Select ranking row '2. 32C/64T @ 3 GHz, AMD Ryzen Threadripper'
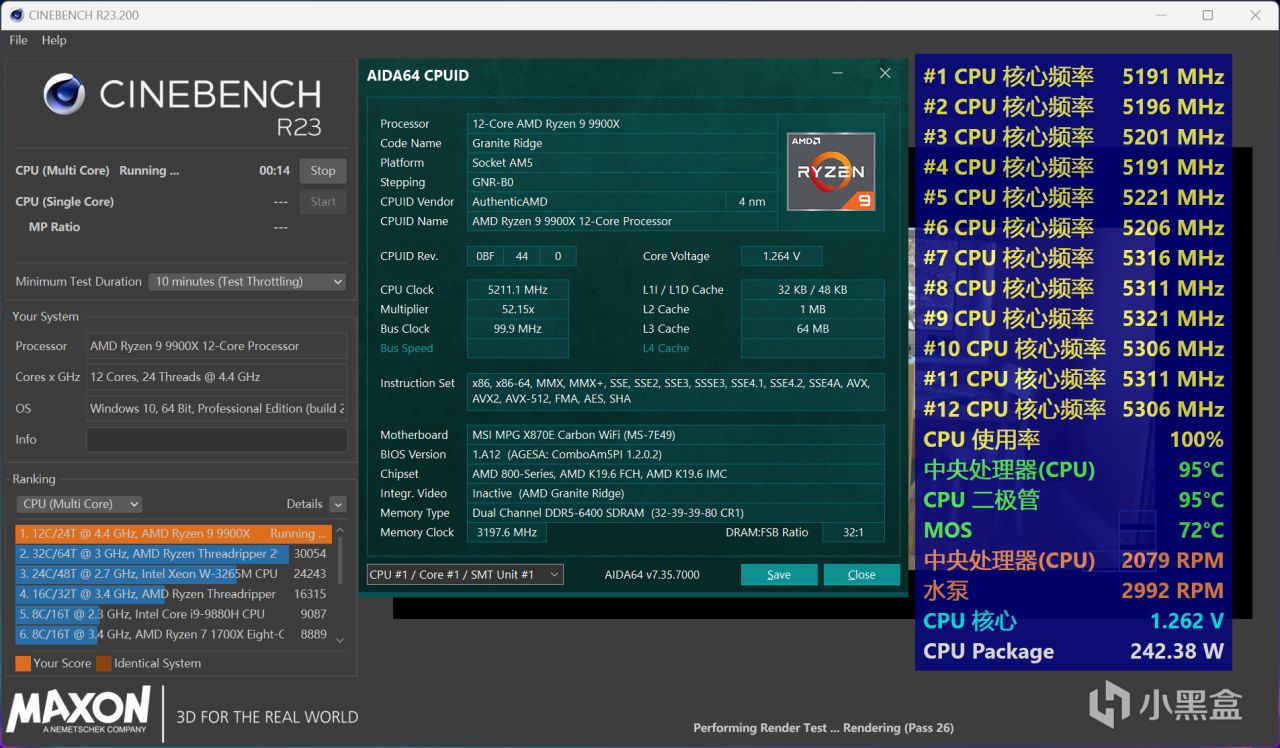 [174, 554]
